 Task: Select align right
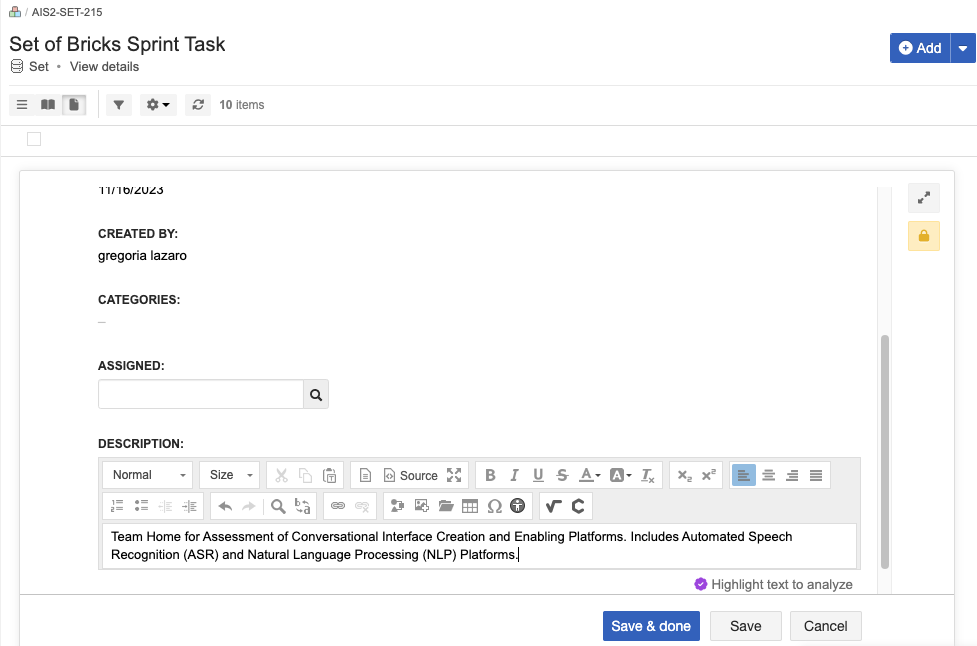(792, 475)
